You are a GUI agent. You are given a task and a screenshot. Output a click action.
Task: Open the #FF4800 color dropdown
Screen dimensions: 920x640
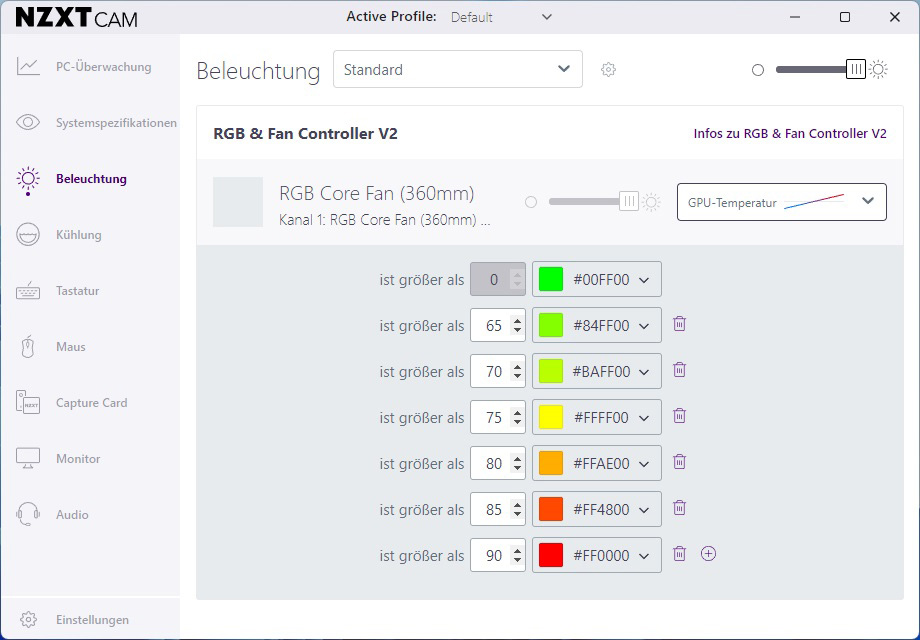597,509
